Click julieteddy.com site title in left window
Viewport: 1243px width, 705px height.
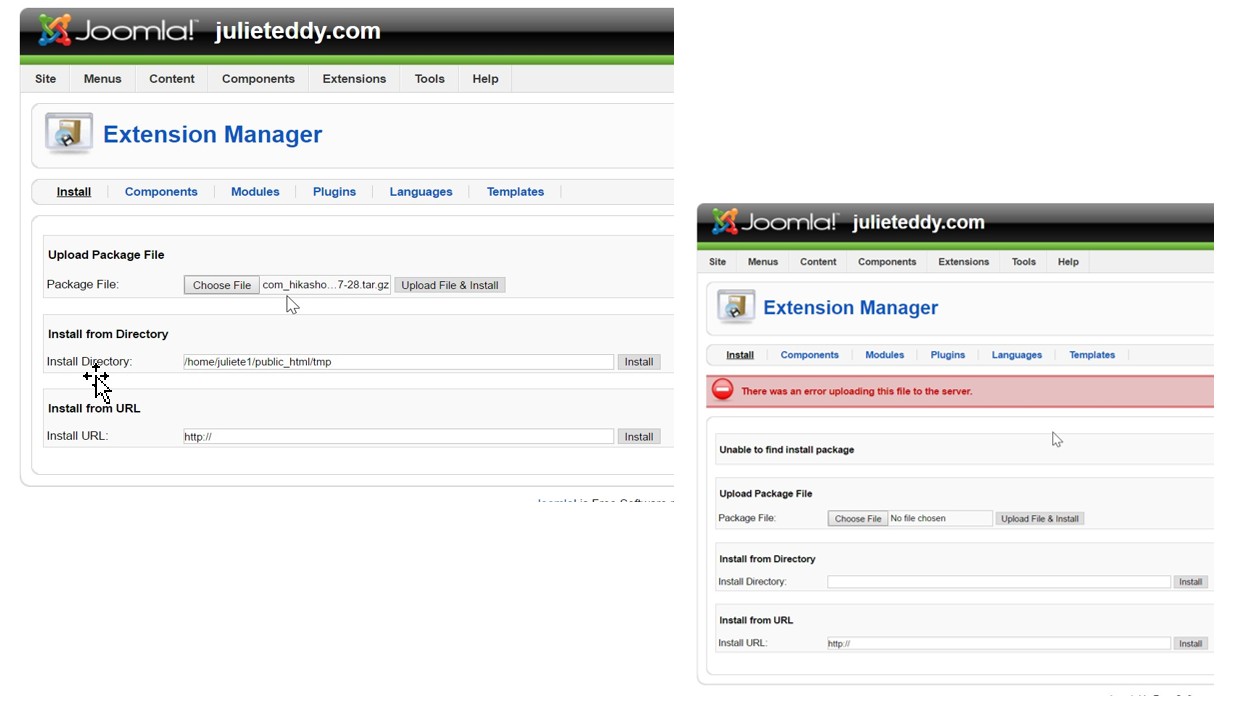click(297, 31)
